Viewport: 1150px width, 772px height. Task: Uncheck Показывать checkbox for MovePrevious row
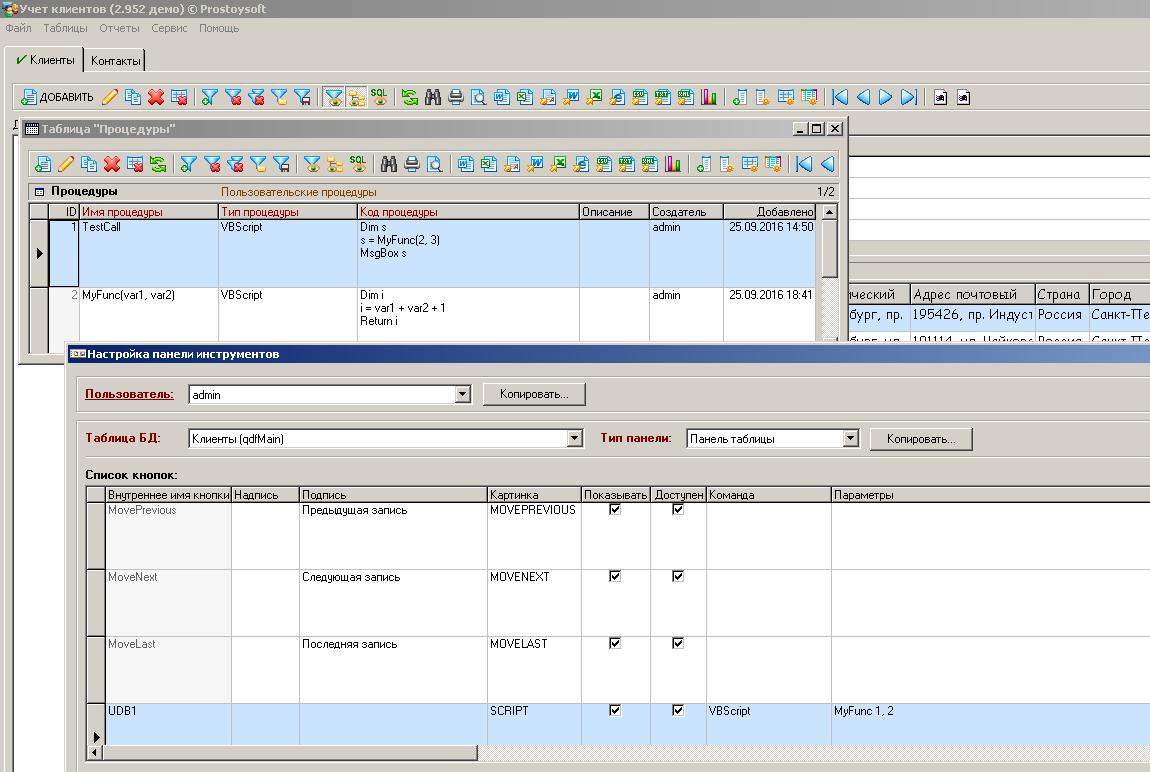click(615, 509)
